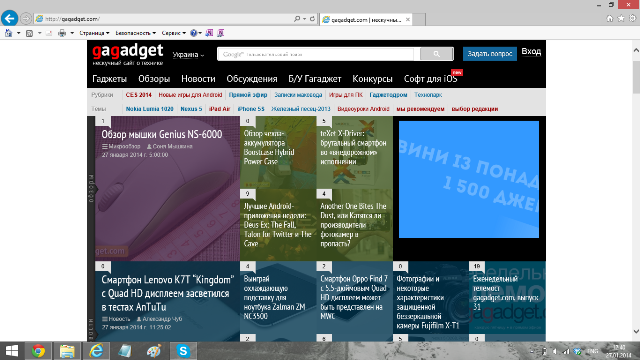Viewport: 640px width, 360px height.
Task: Open the Софт для iOS navigation item
Action: 430,79
